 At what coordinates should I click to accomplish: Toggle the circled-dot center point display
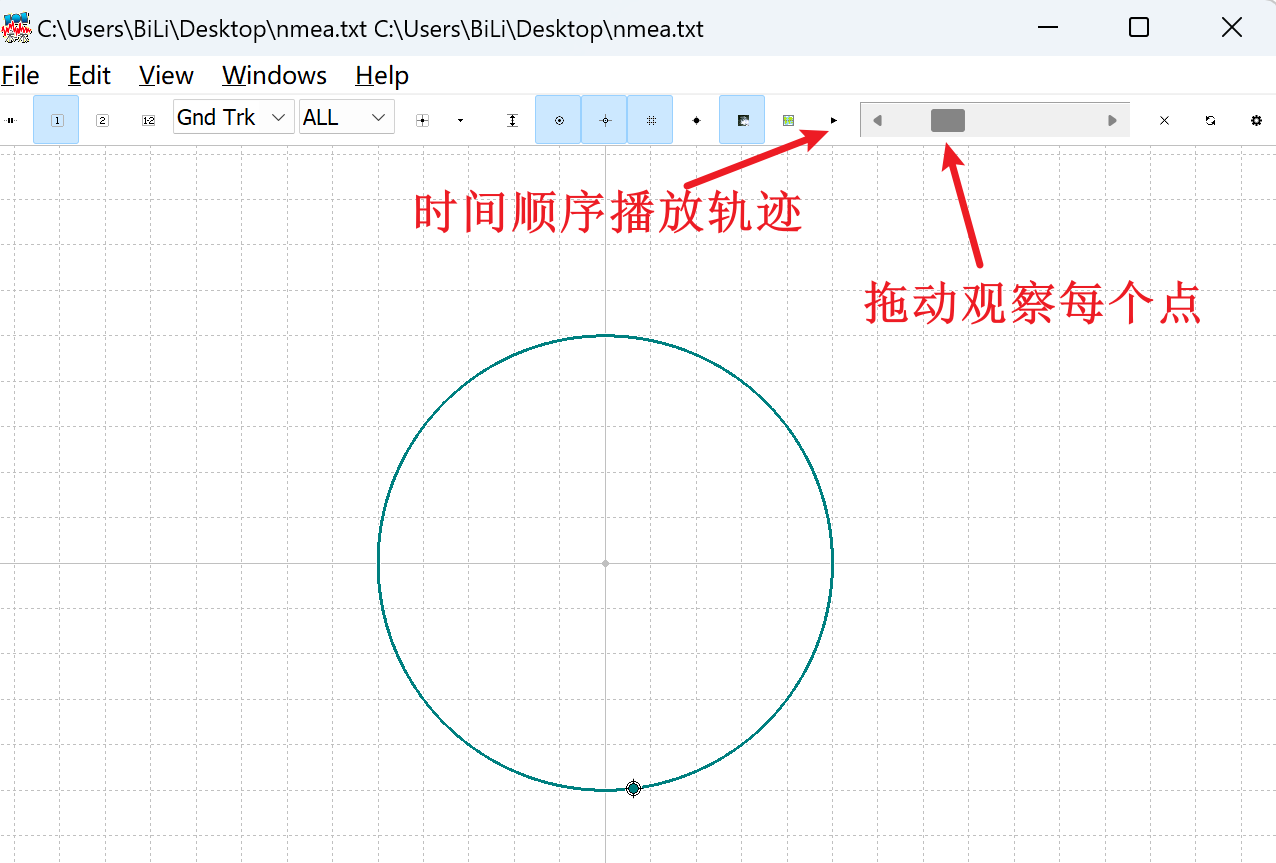(x=557, y=119)
